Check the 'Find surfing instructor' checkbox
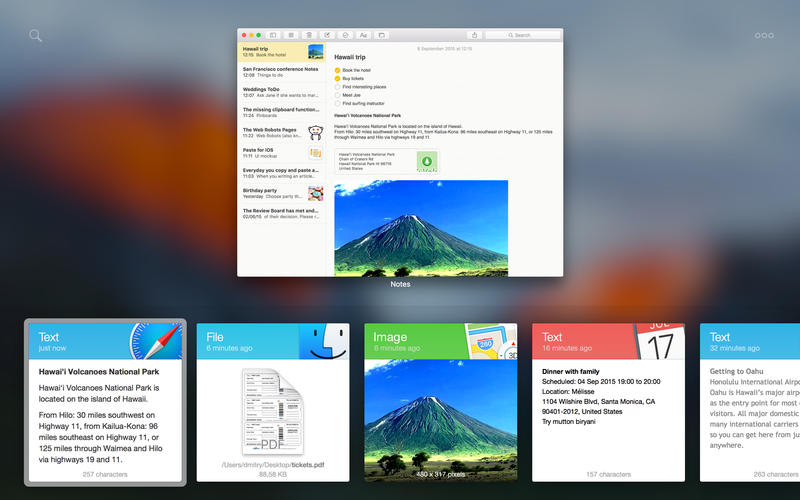Image resolution: width=800 pixels, height=500 pixels. 338,103
